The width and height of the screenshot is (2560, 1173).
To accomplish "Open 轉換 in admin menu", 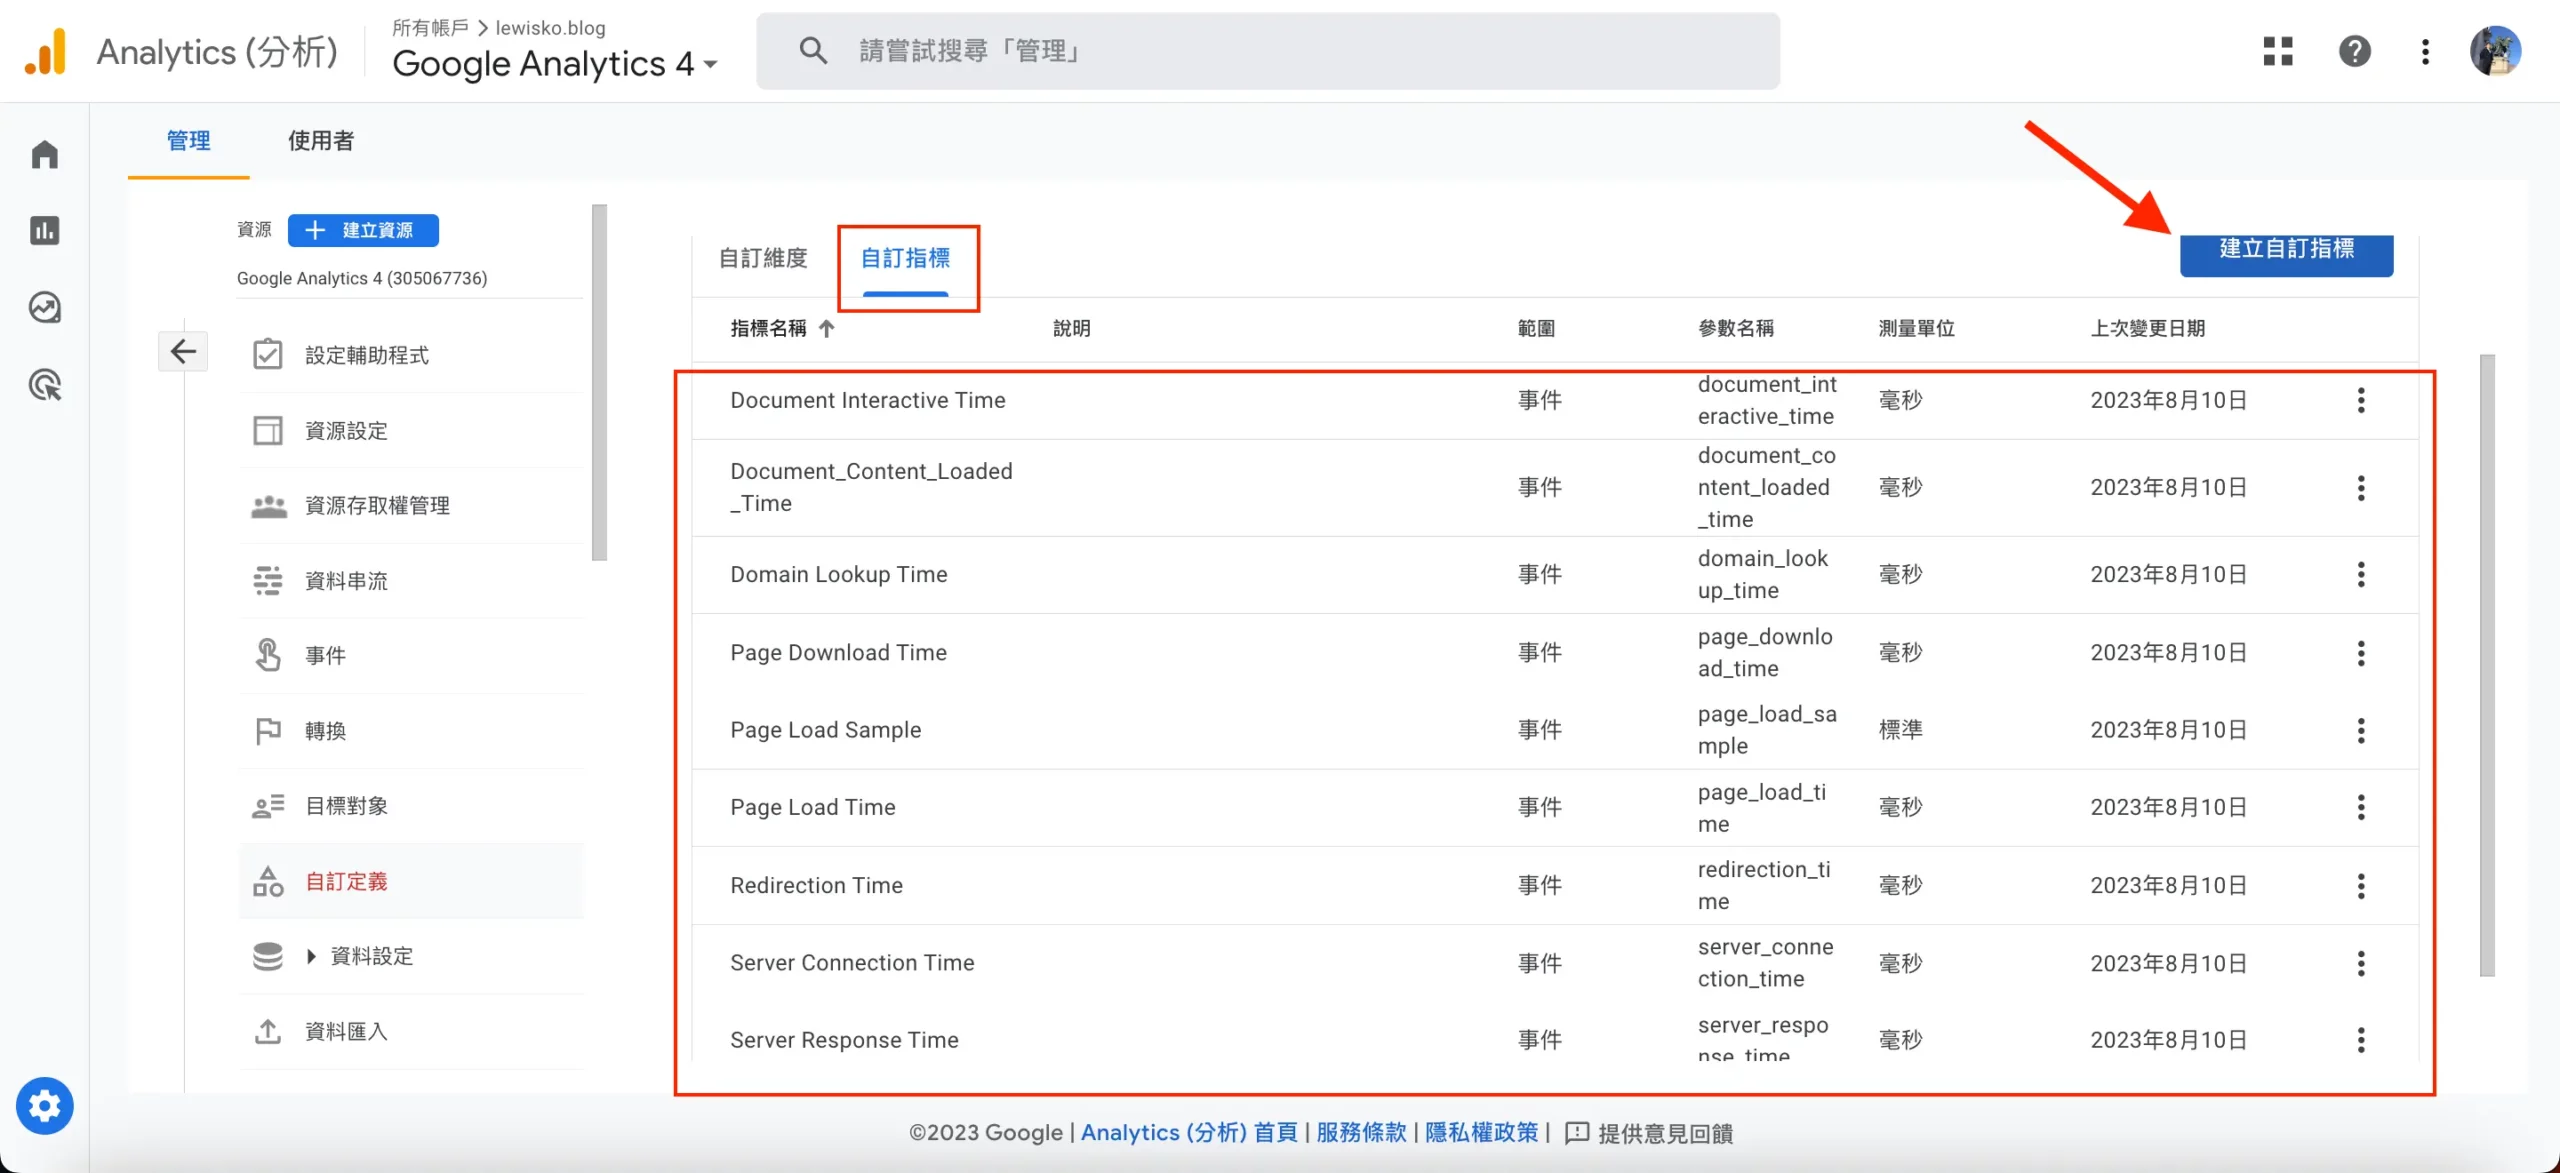I will [x=411, y=730].
